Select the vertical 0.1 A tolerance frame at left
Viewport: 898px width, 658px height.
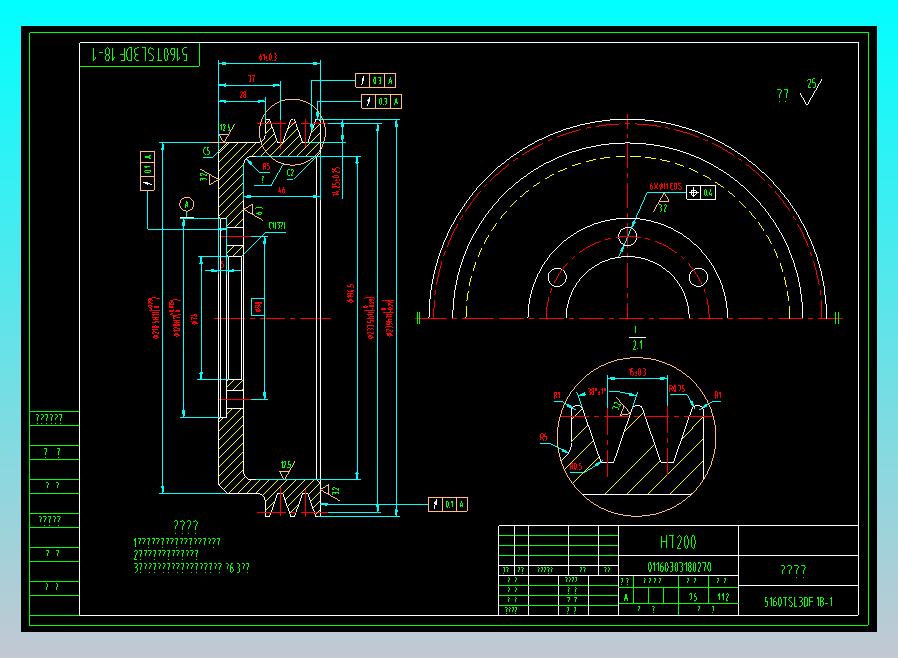click(x=148, y=171)
